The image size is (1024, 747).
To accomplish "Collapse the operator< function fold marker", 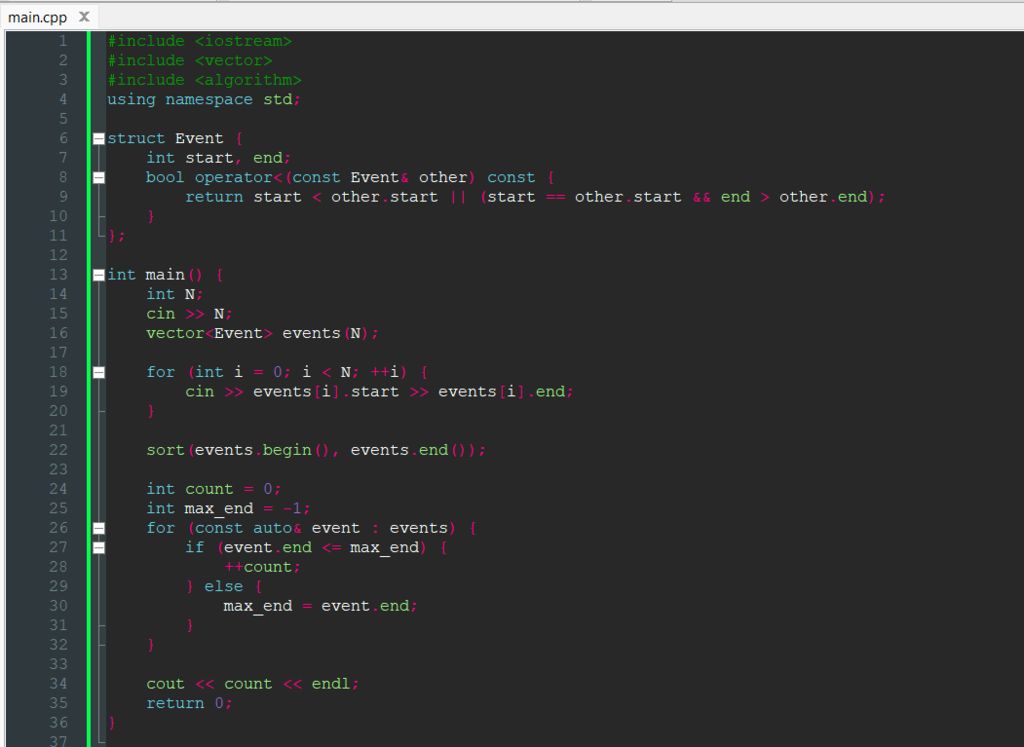I will click(99, 178).
